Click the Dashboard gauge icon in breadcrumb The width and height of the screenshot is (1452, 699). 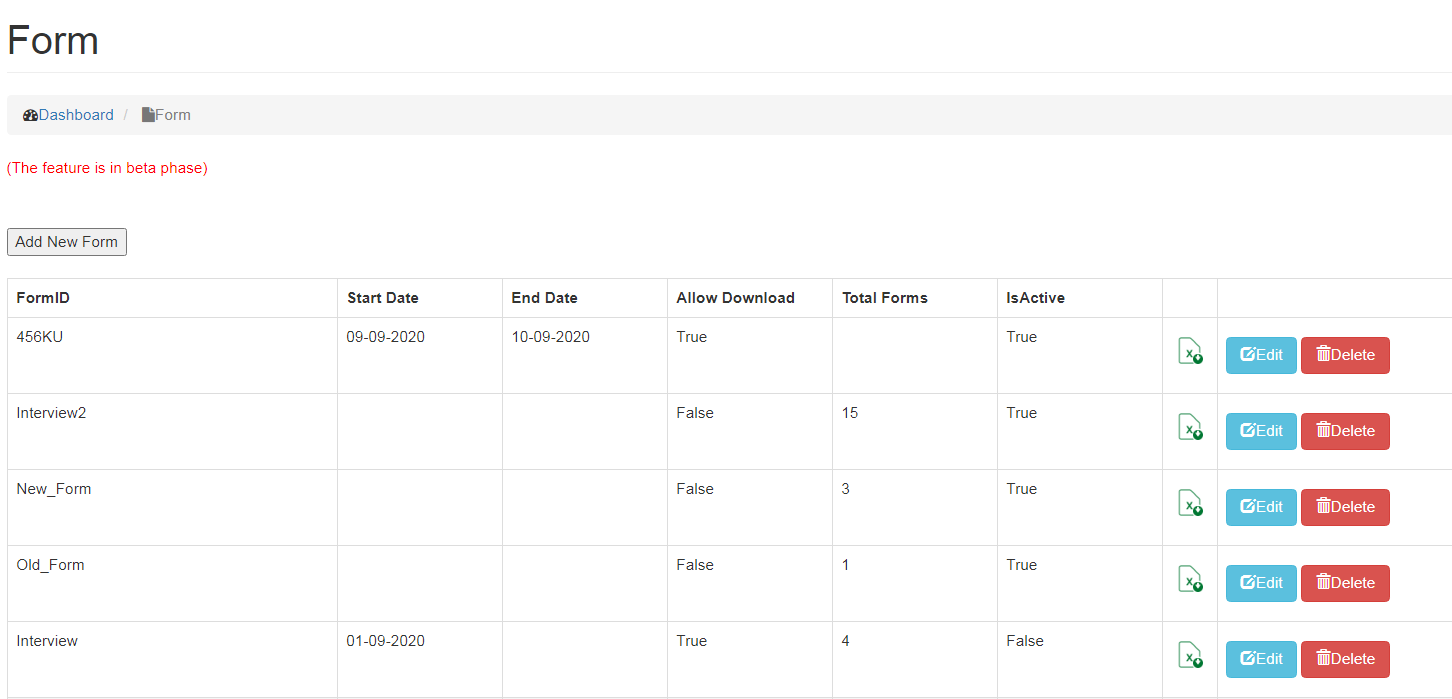[30, 115]
